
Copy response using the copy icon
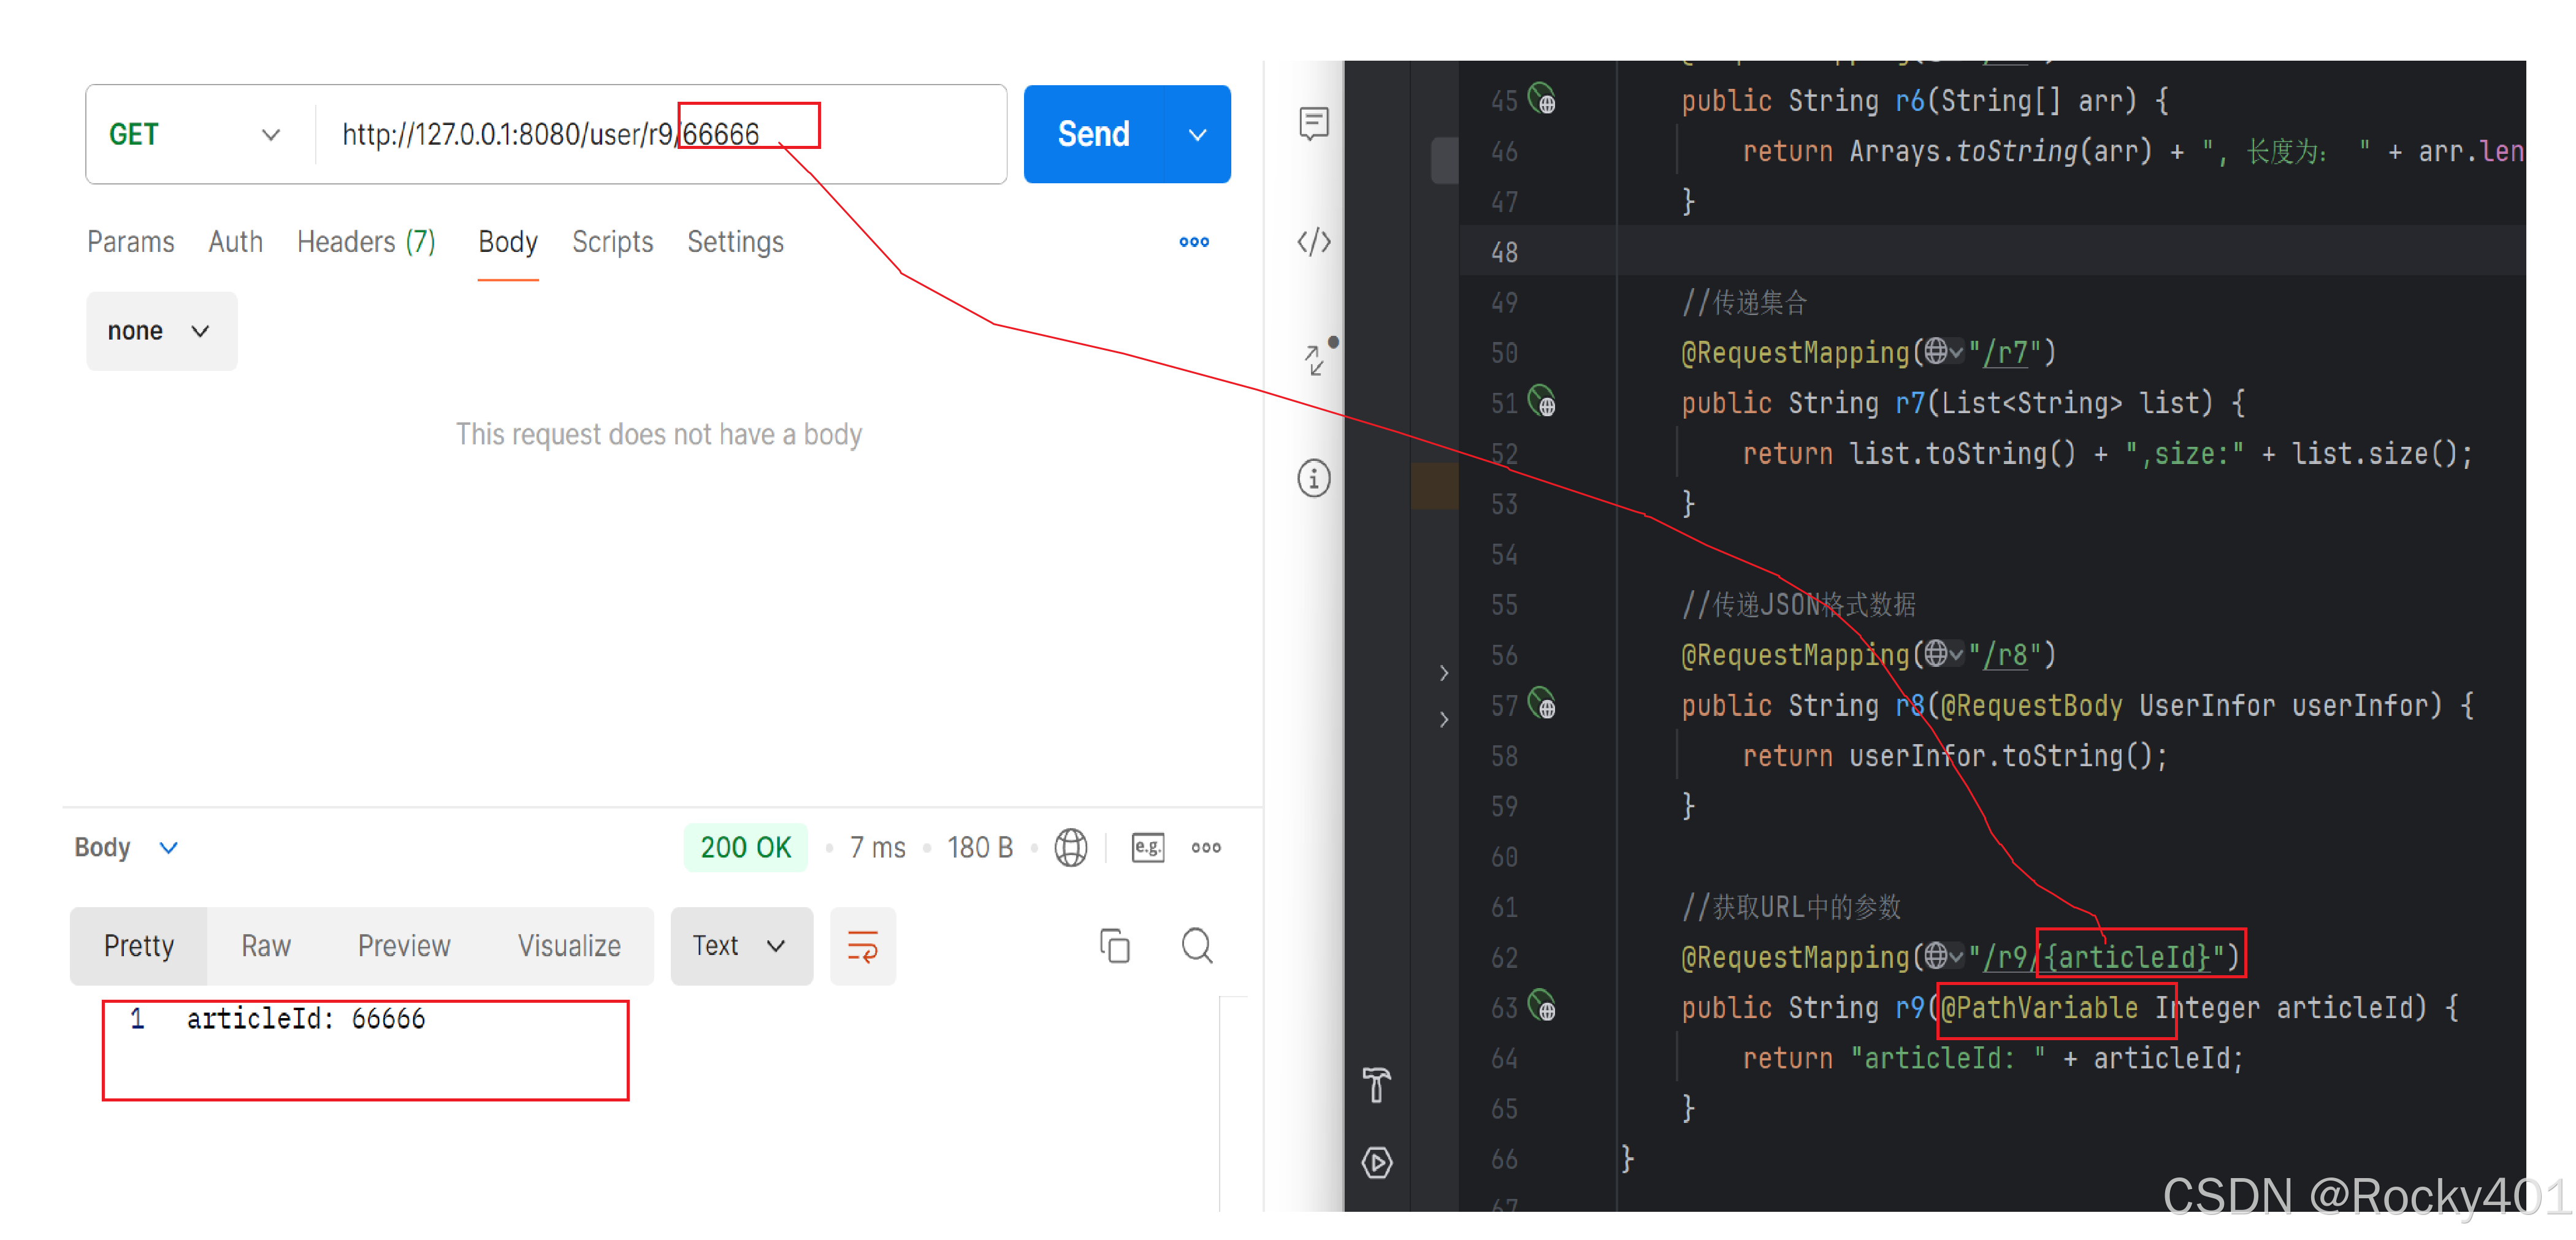(x=1114, y=945)
